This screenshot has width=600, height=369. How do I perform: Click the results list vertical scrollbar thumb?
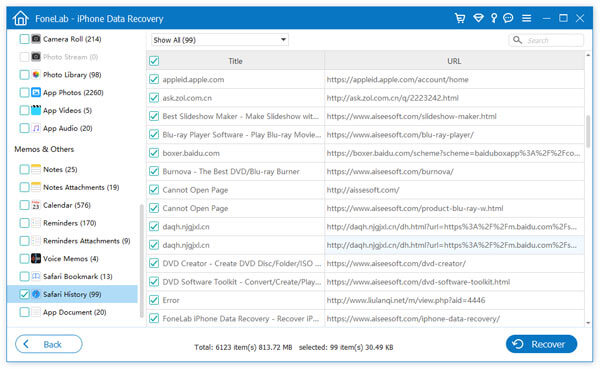click(x=588, y=131)
